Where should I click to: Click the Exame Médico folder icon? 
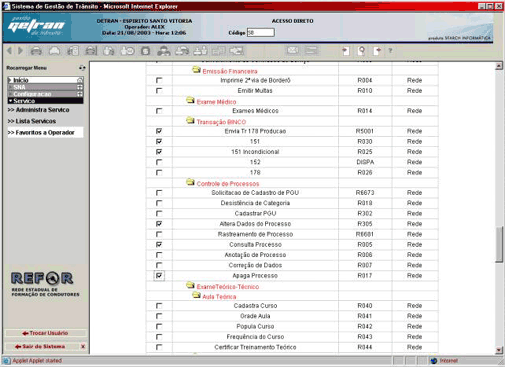[190, 100]
